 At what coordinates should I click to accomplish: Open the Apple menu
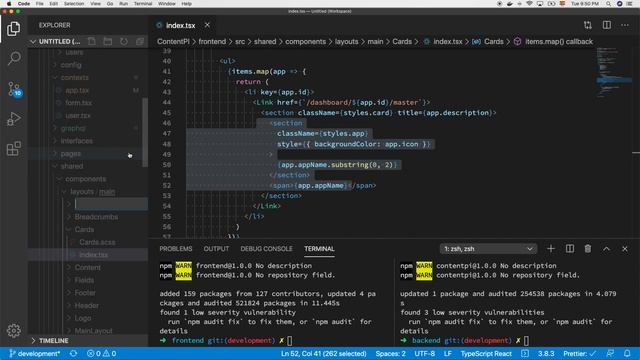tap(9, 4)
